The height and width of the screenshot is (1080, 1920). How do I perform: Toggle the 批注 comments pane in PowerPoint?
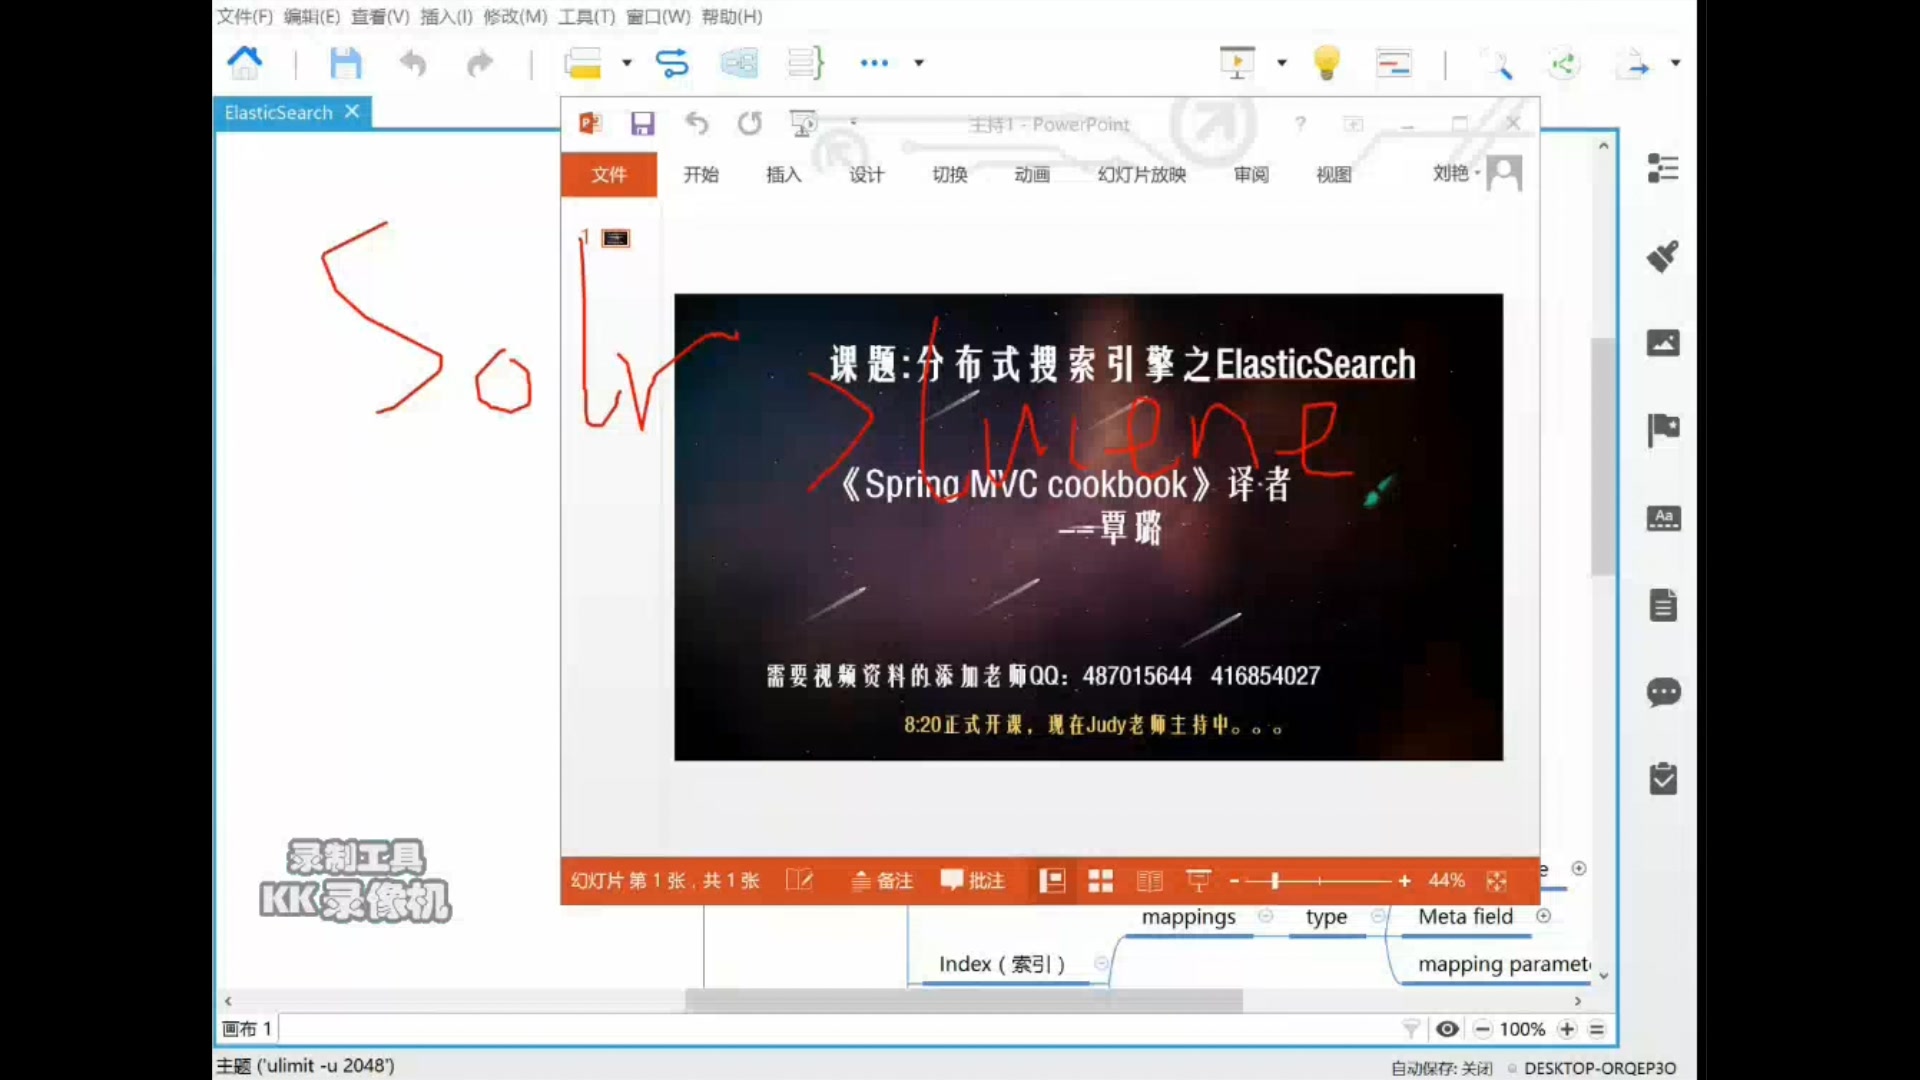click(x=972, y=880)
